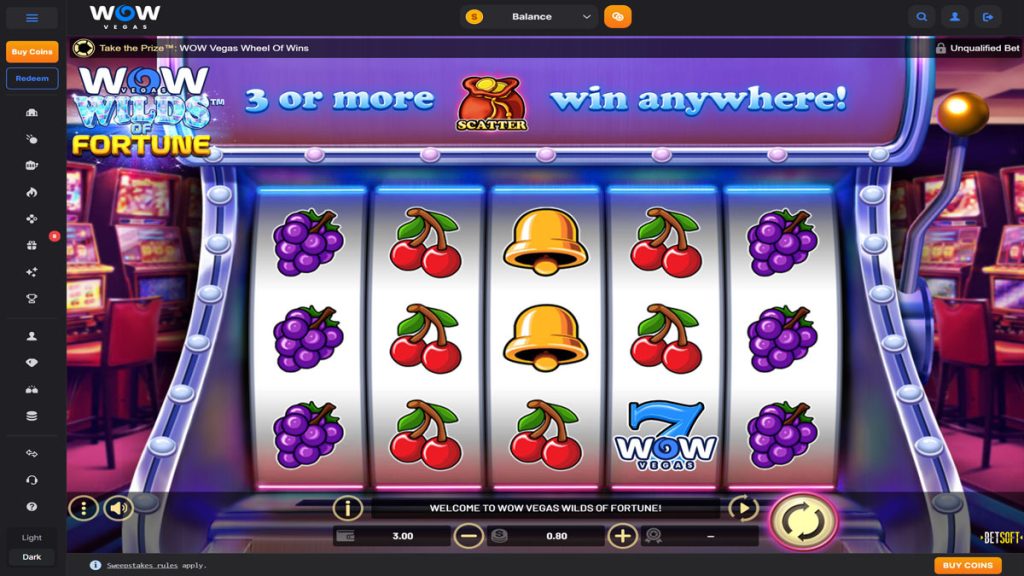Open the three-dot game options menu
1024x576 pixels.
pos(84,508)
